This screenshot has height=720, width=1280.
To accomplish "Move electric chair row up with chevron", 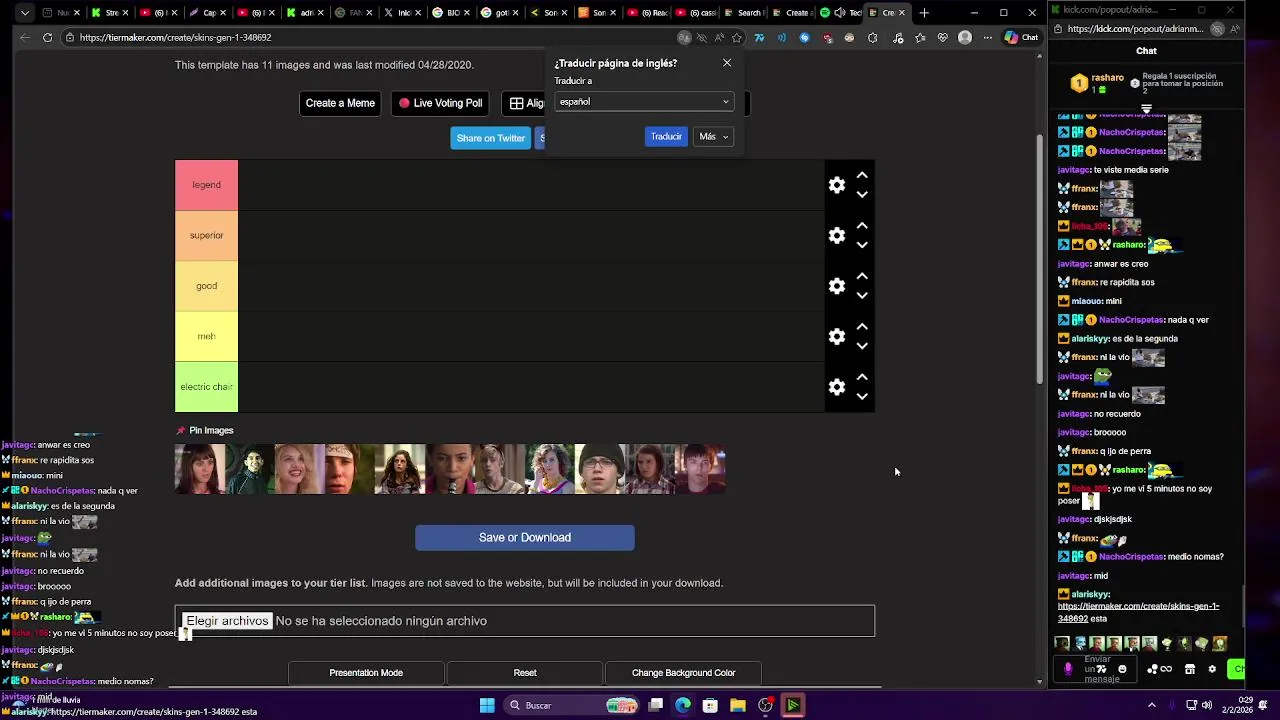I will tap(862, 377).
